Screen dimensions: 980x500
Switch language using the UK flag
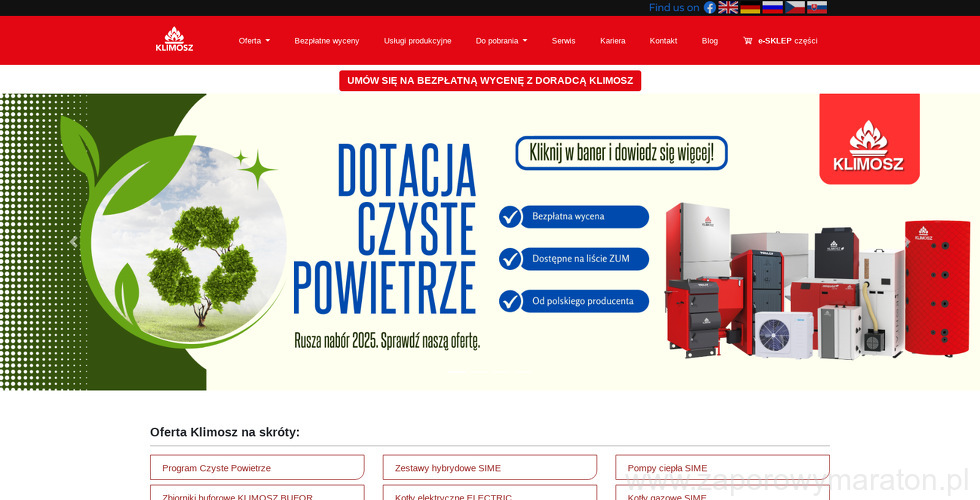[x=728, y=8]
